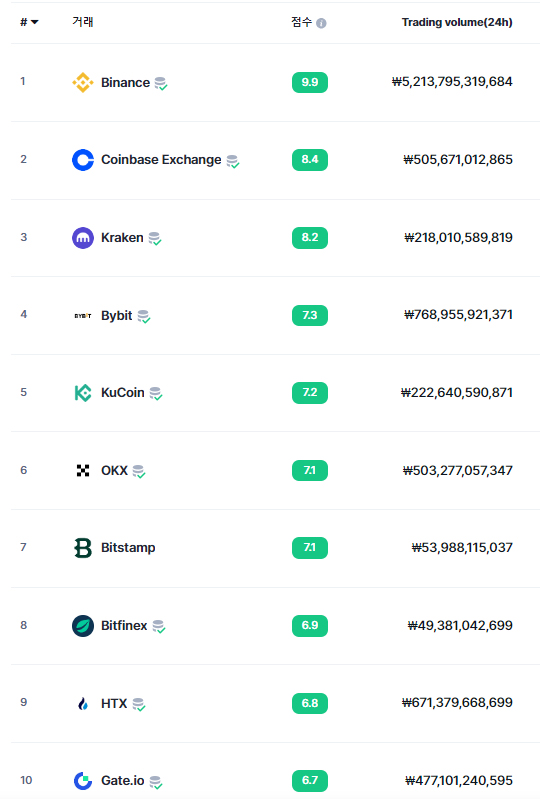Click the 9.9 score badge for Binance
Image resolution: width=540 pixels, height=799 pixels.
[310, 82]
